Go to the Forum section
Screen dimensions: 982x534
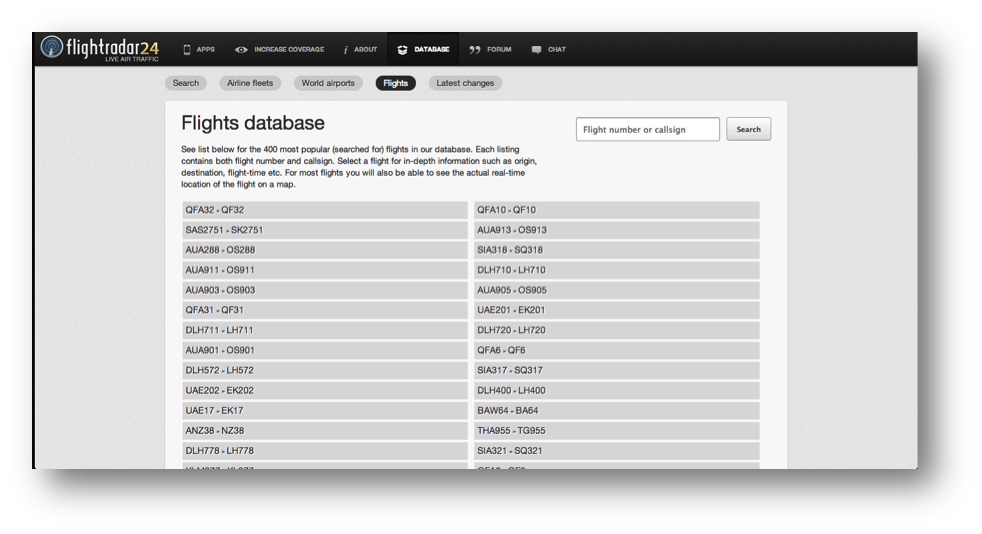pyautogui.click(x=499, y=49)
